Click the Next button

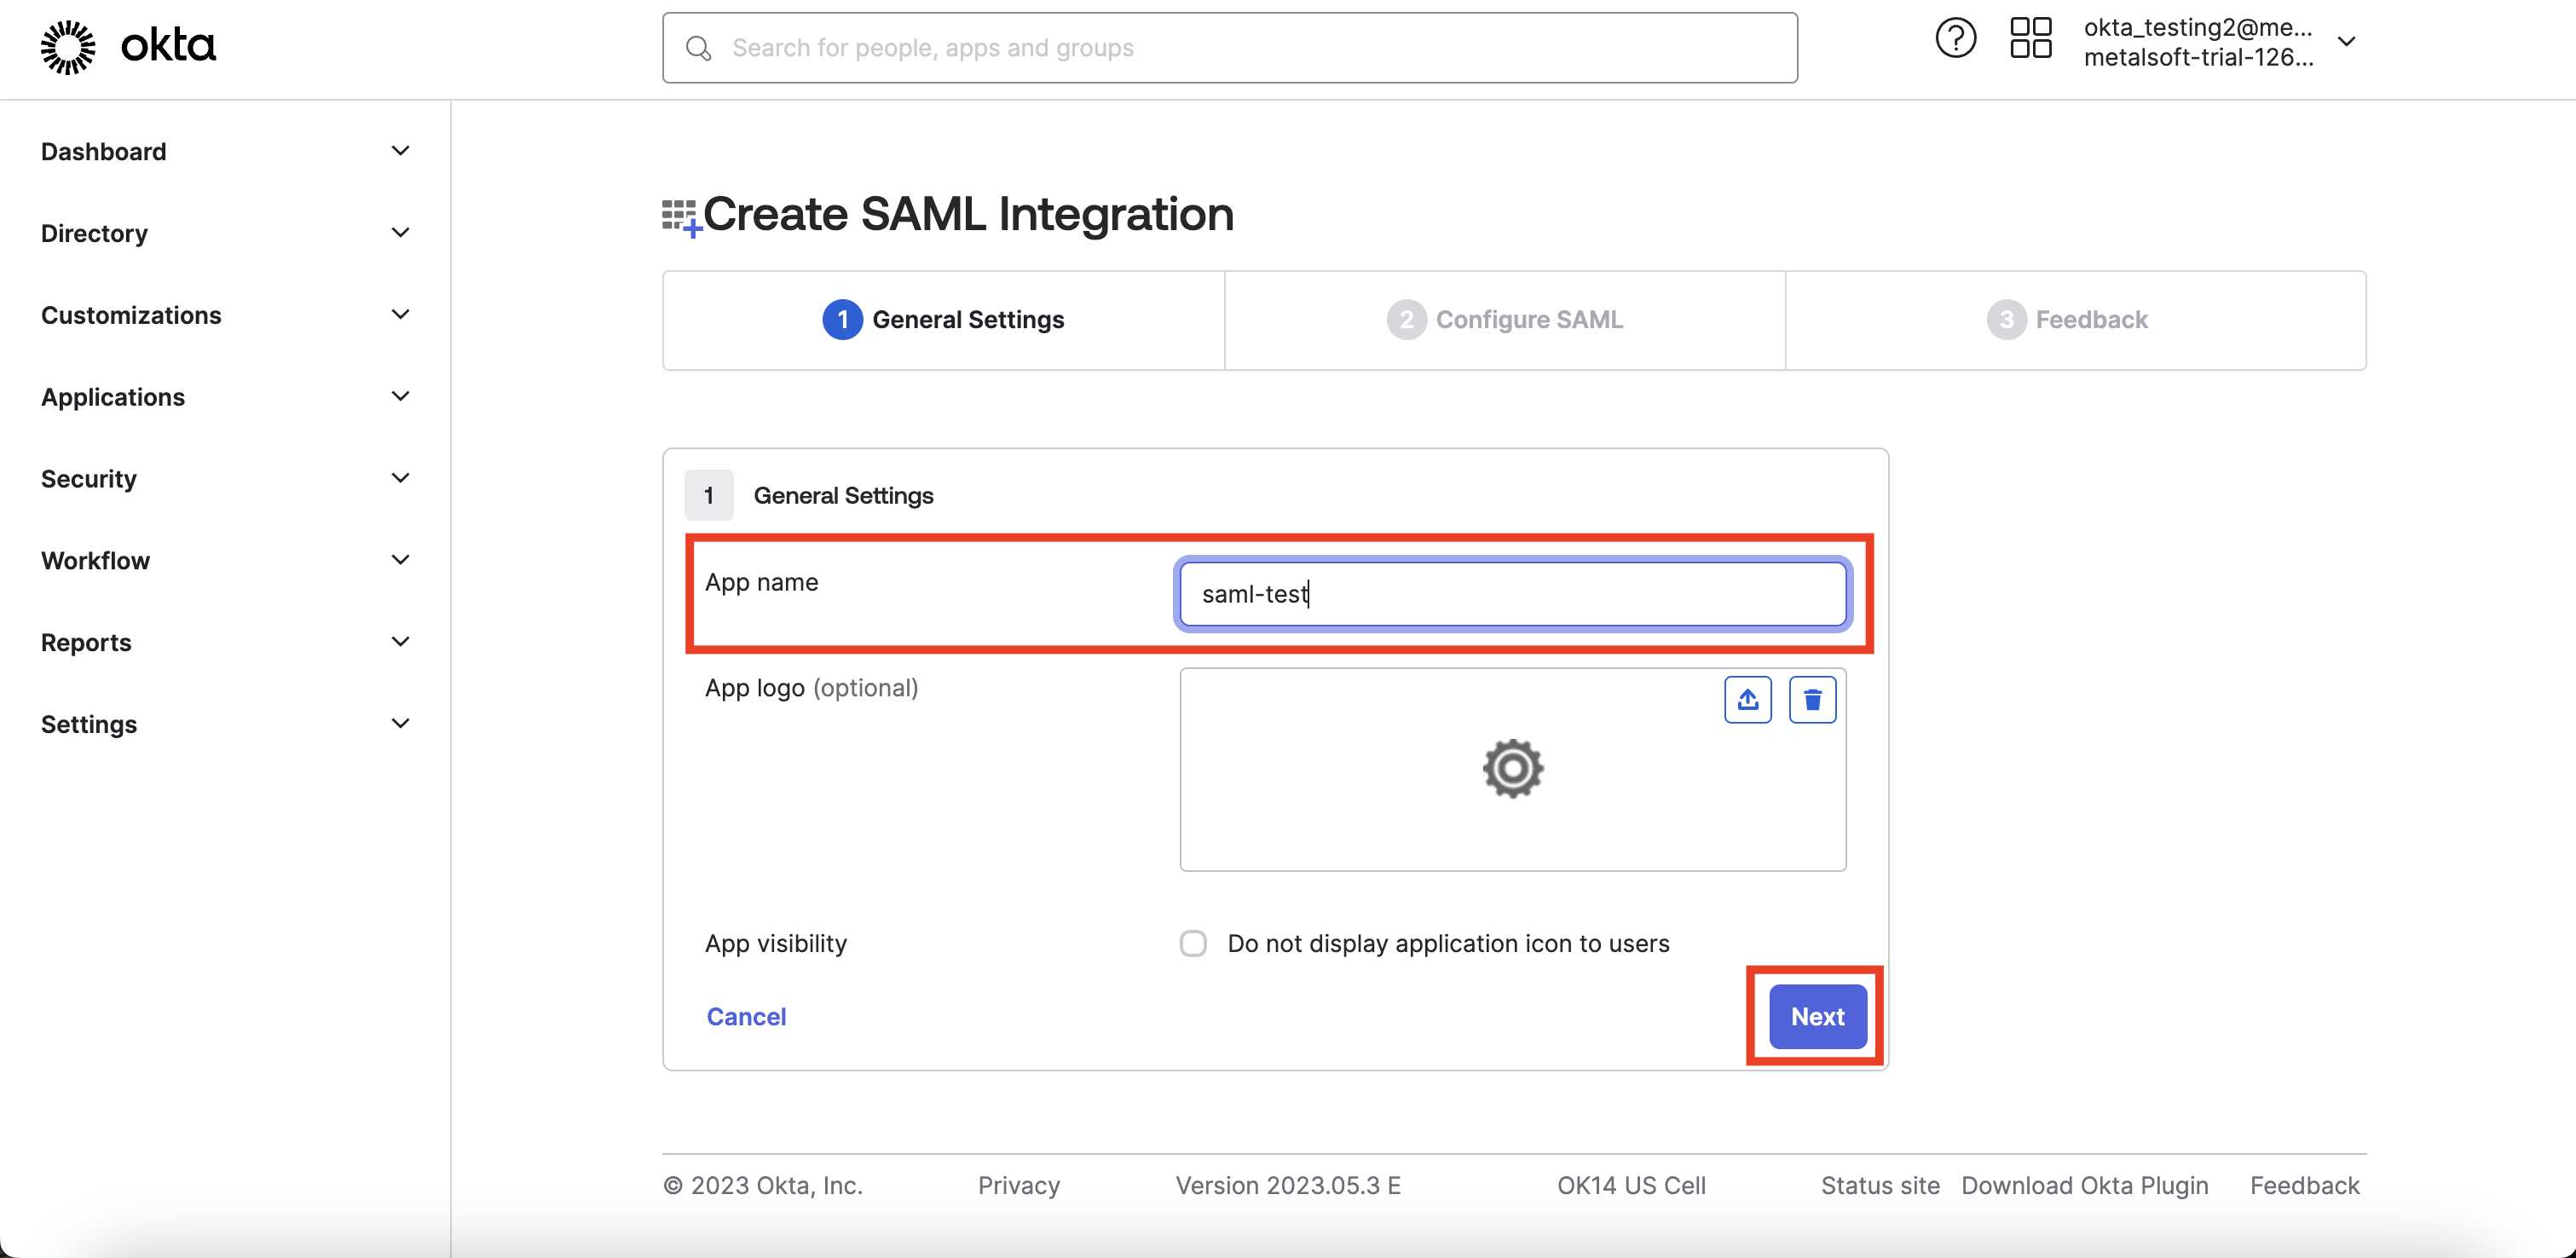[x=1817, y=1016]
